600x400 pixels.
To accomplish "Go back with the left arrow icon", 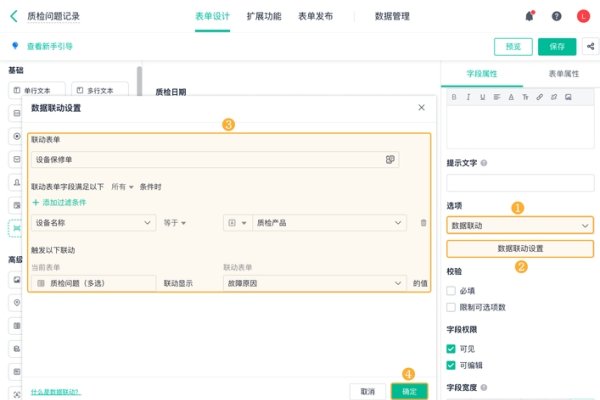I will coord(14,16).
